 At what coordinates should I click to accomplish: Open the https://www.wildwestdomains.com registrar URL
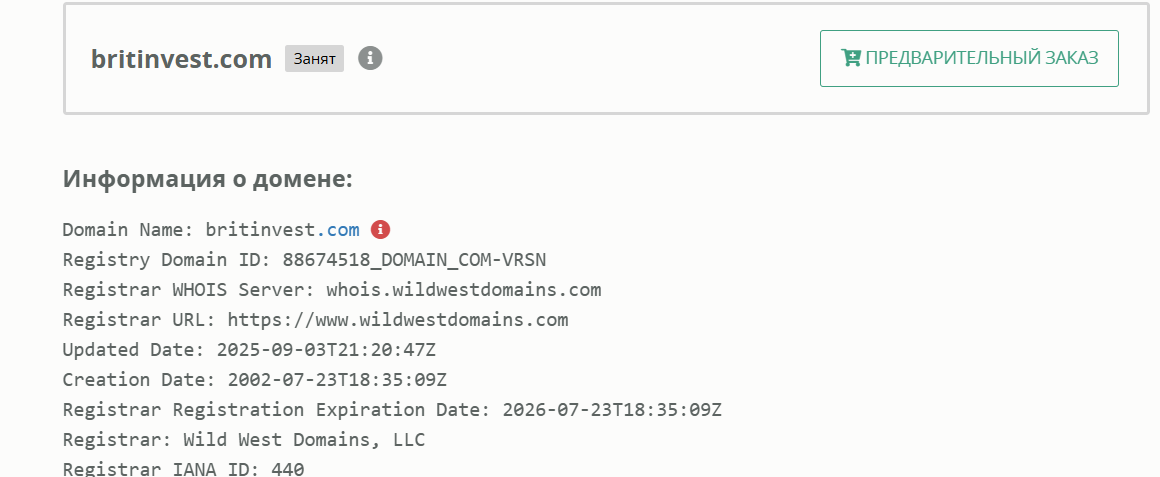(398, 320)
